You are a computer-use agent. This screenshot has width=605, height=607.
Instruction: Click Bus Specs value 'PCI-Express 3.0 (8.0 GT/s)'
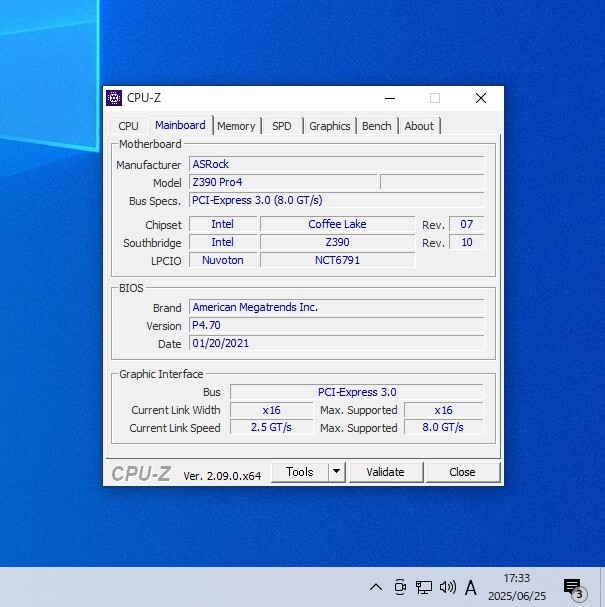[336, 200]
